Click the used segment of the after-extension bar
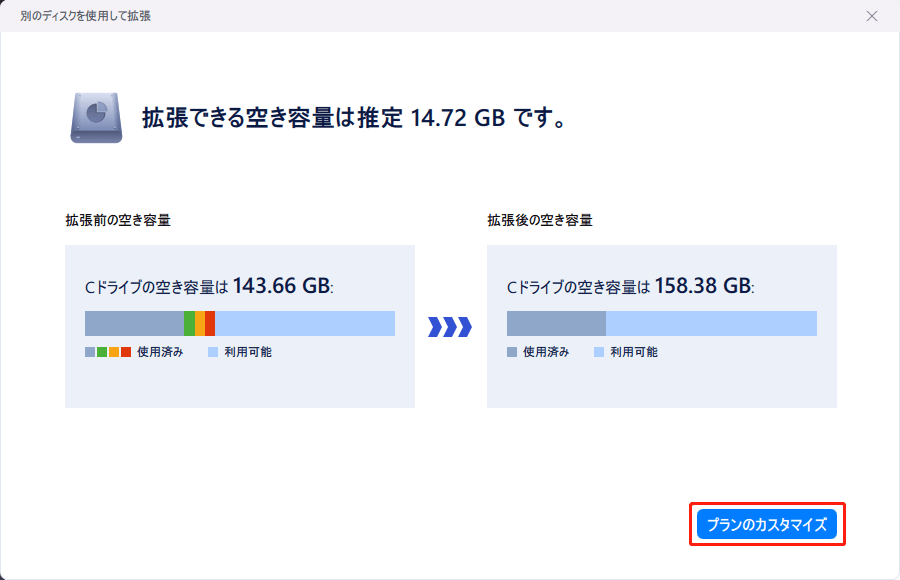The width and height of the screenshot is (900, 580). tap(556, 323)
